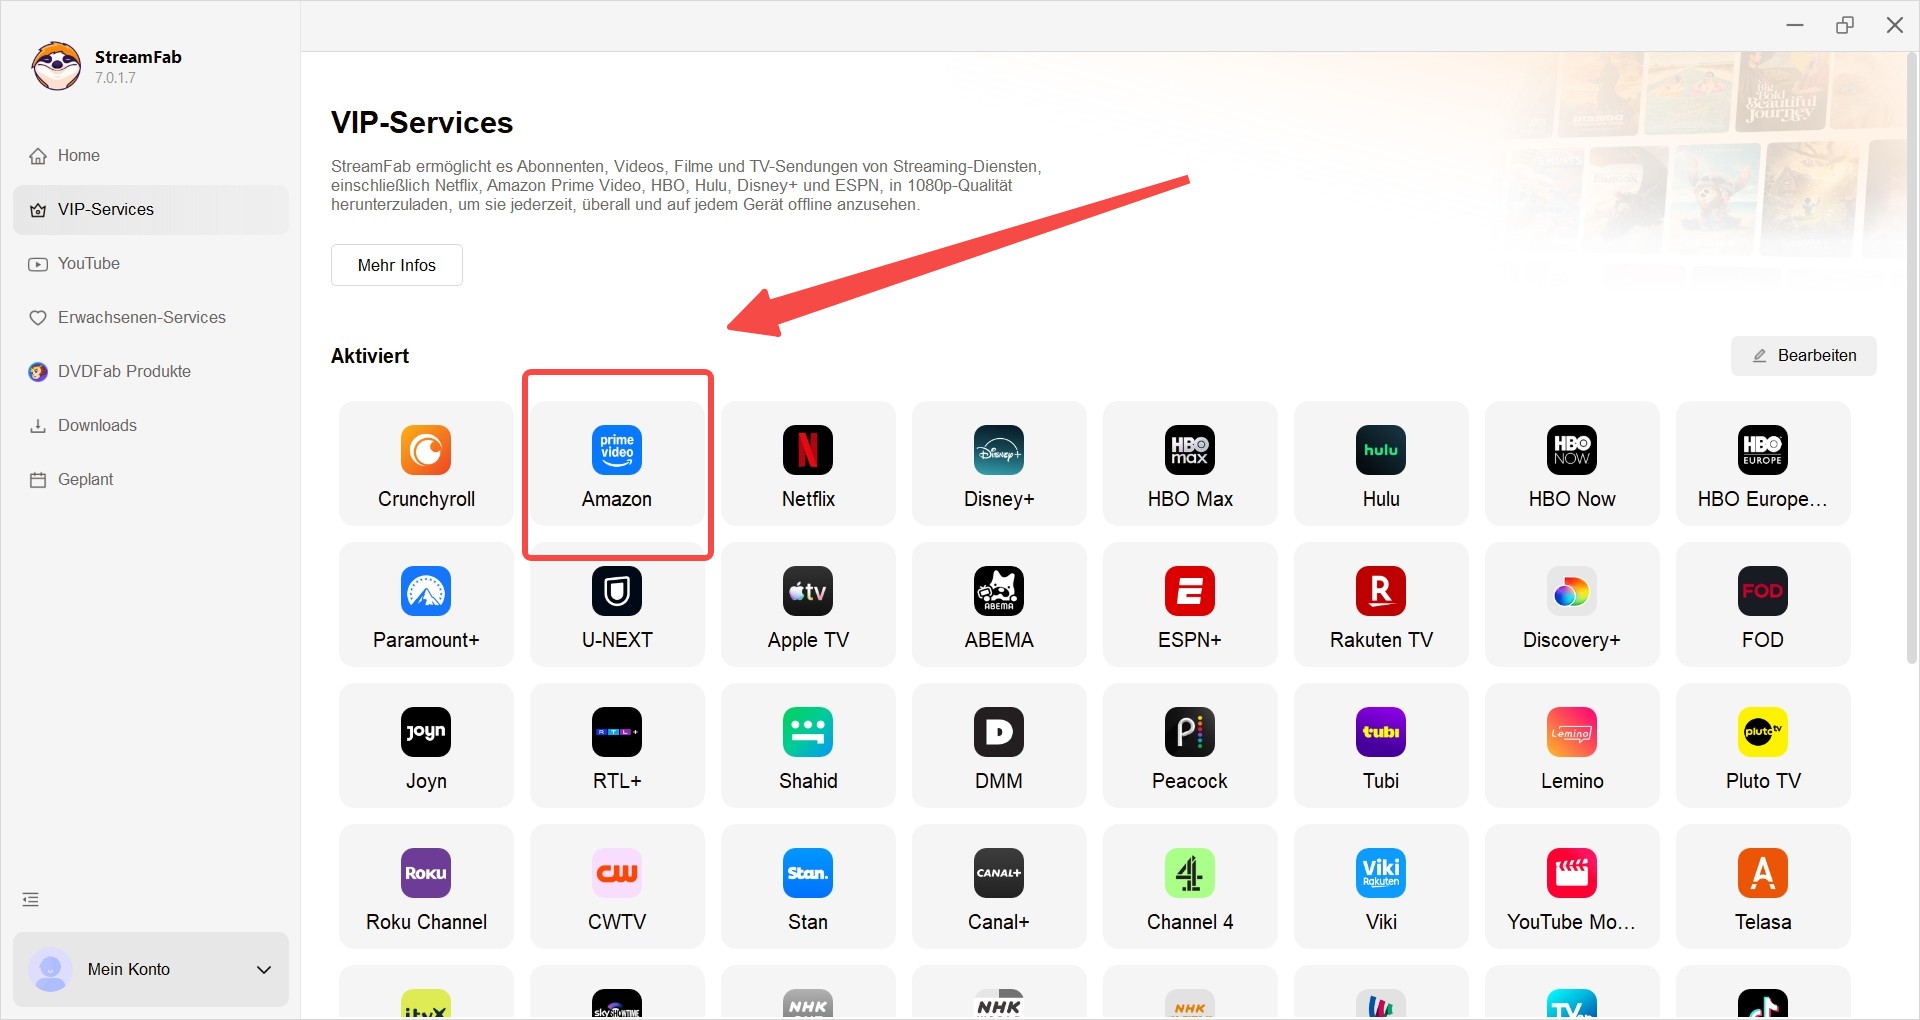
Task: Select the Hulu tile
Action: pos(1380,463)
